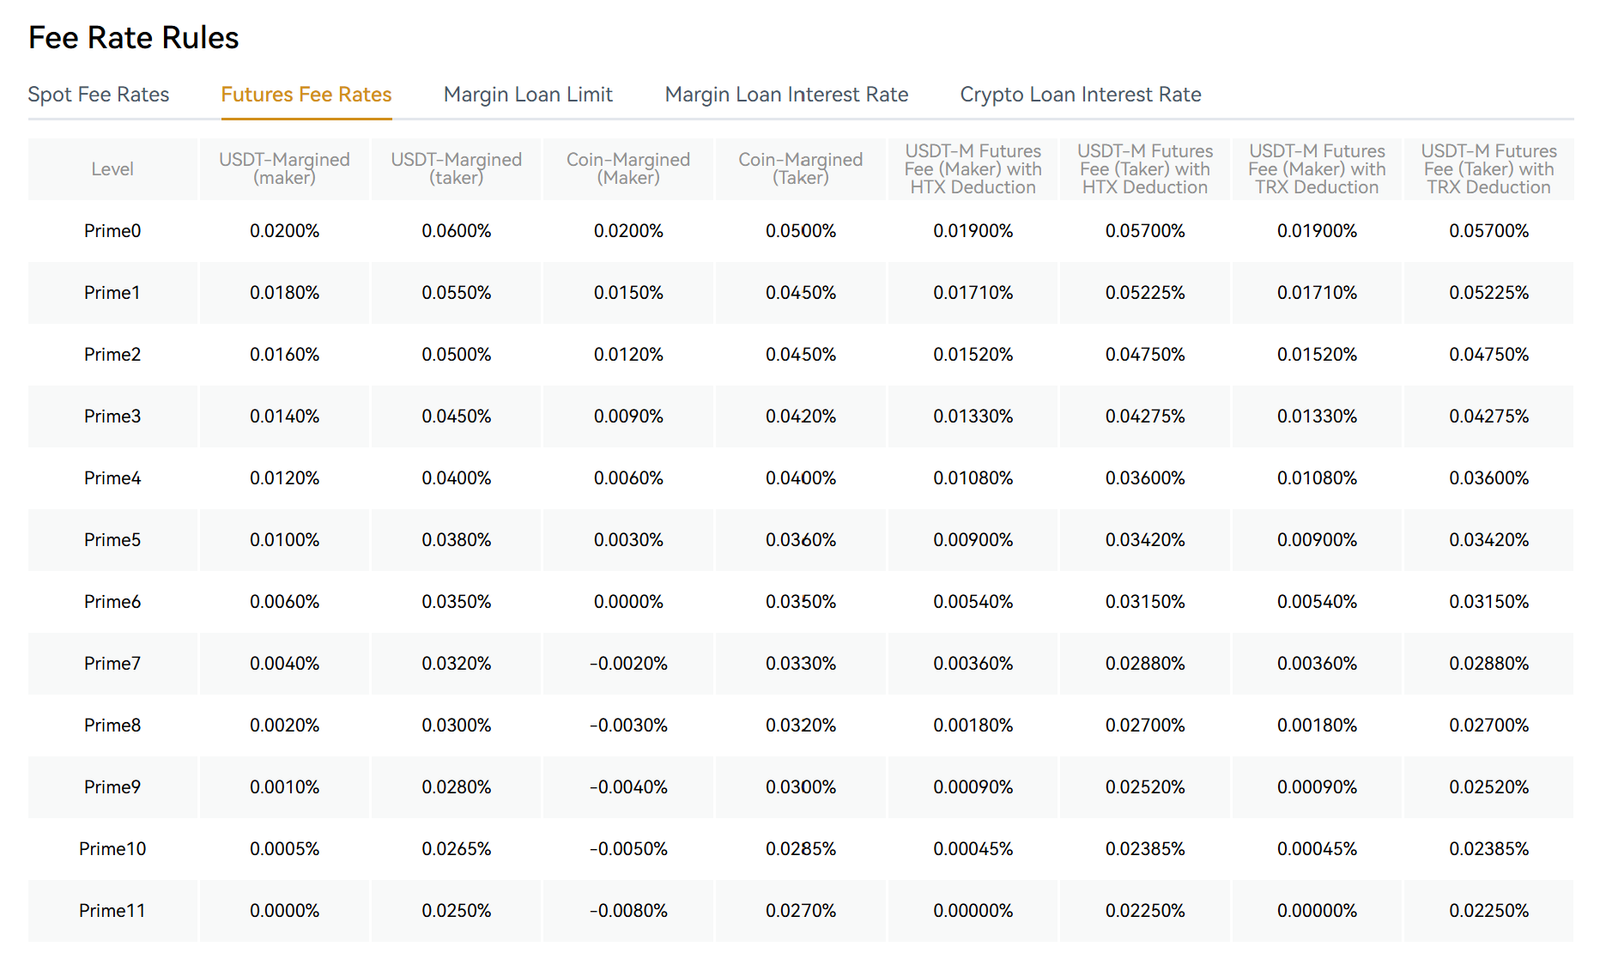The height and width of the screenshot is (960, 1600).
Task: Select the Margin Loan Limit tab
Action: 527,94
